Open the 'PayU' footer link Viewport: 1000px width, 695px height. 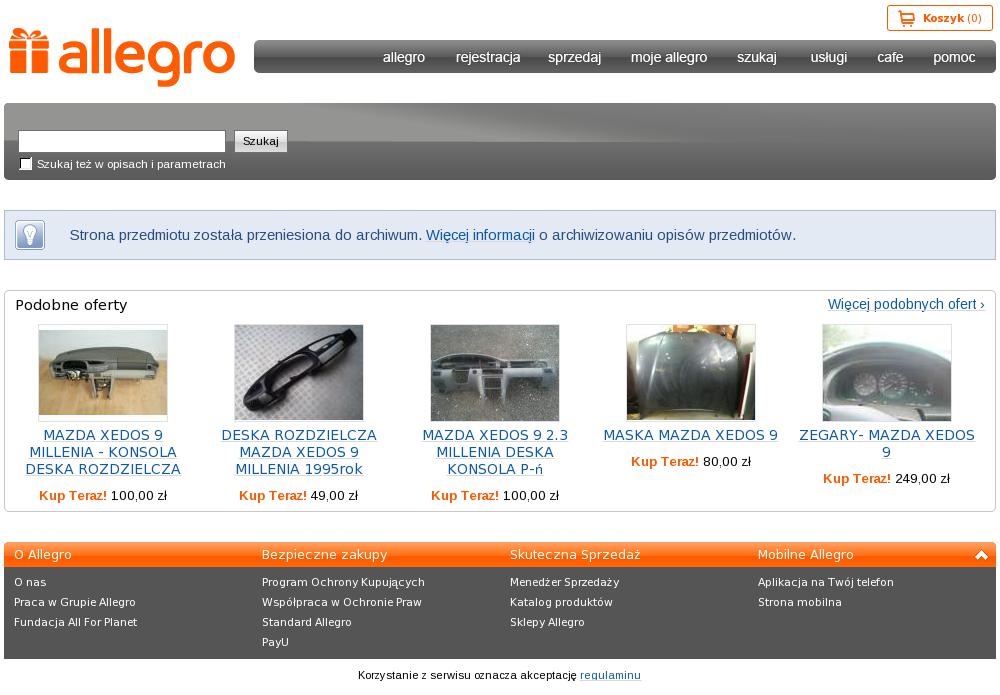click(276, 642)
